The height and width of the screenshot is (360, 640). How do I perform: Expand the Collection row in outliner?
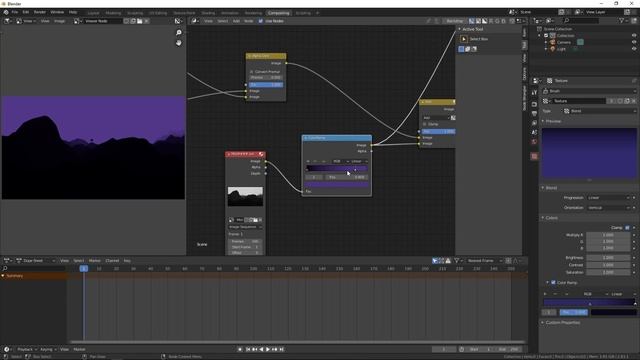coord(540,36)
